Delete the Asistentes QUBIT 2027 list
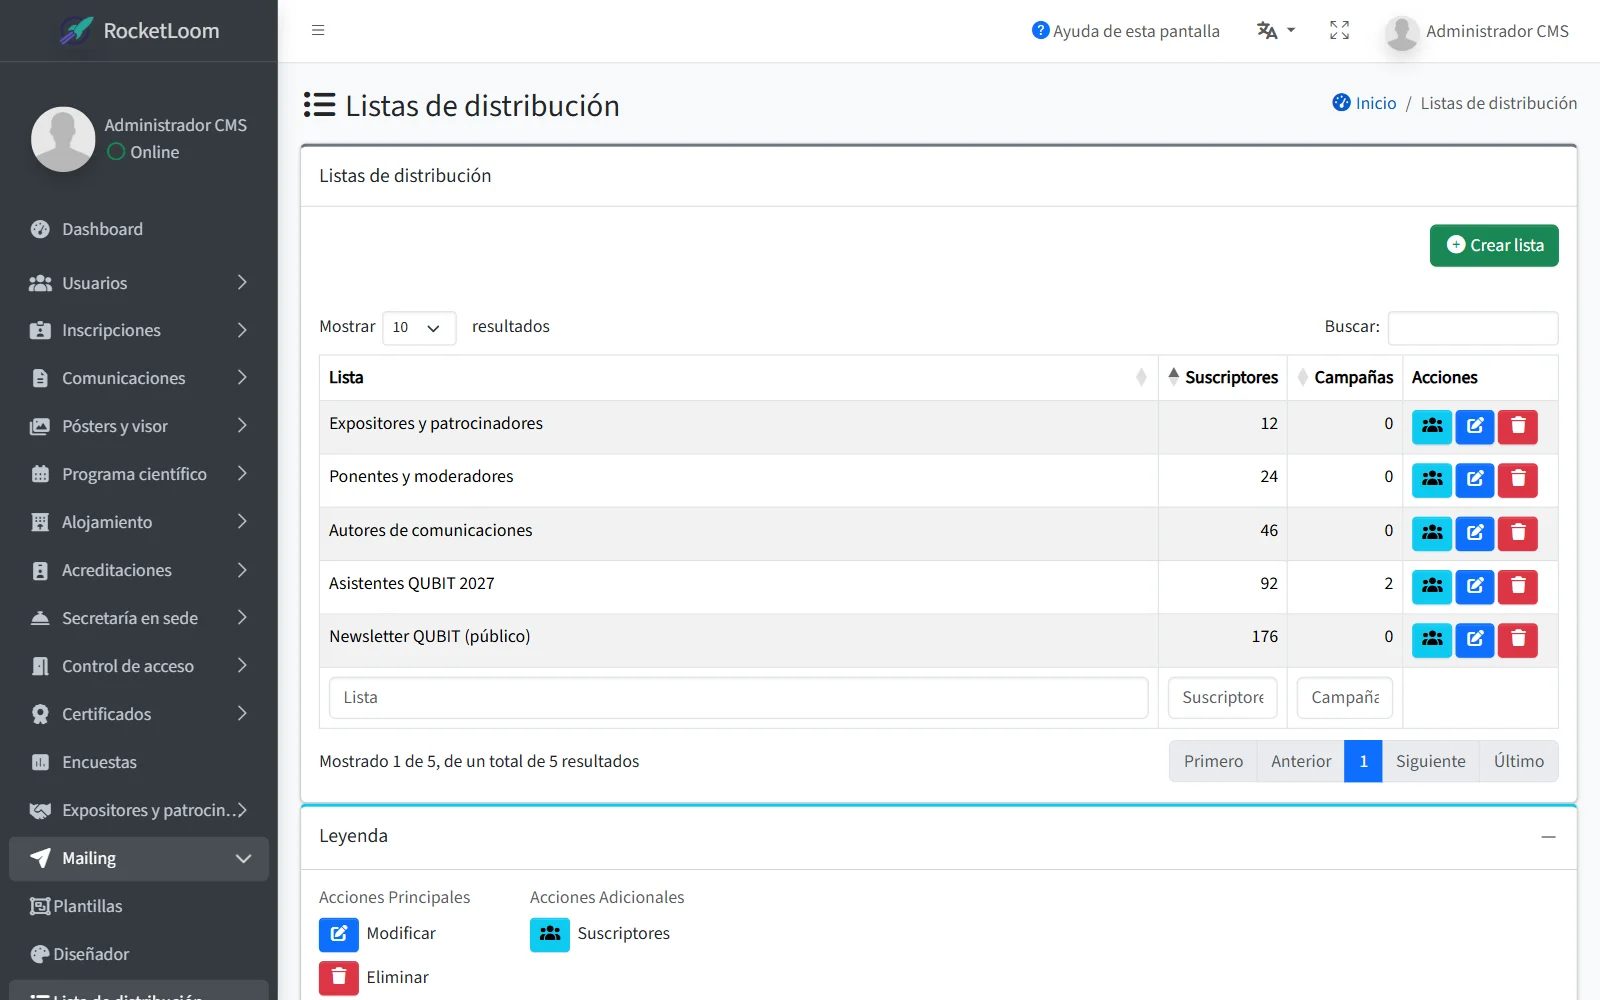This screenshot has height=1000, width=1600. 1518,586
